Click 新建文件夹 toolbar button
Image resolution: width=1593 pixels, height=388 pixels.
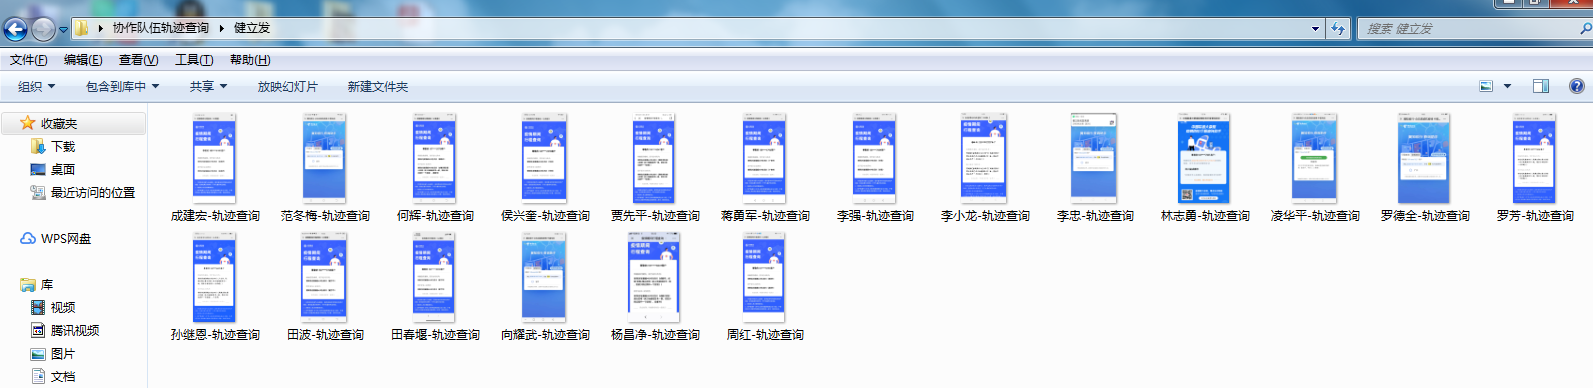(x=378, y=87)
